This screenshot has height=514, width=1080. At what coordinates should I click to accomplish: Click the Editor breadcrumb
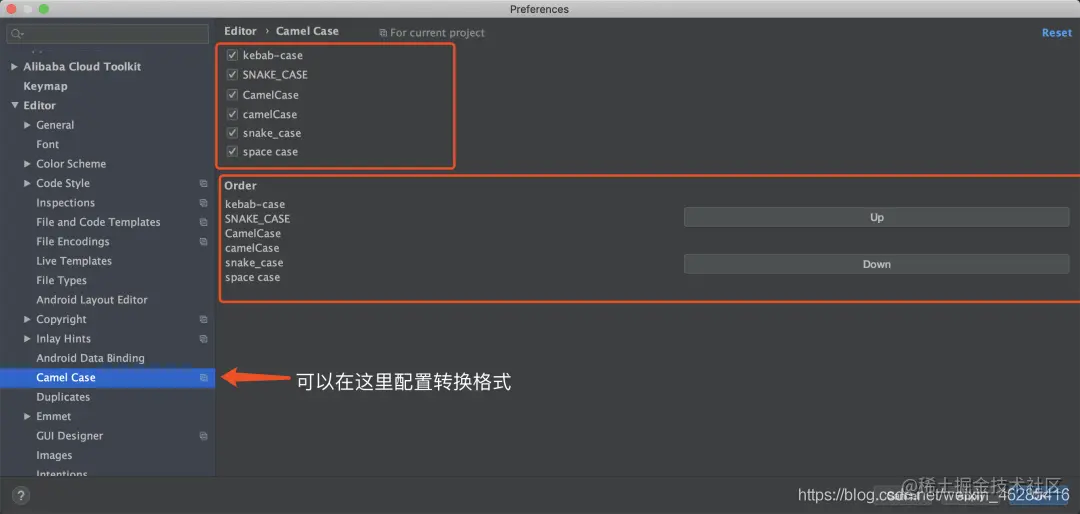[240, 31]
